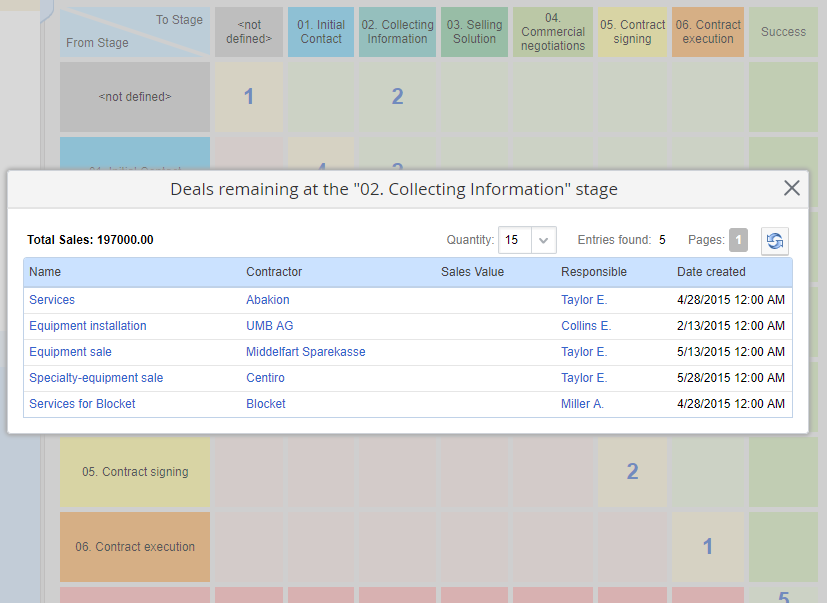Open the Specialty-equipment sale deal

pos(96,378)
